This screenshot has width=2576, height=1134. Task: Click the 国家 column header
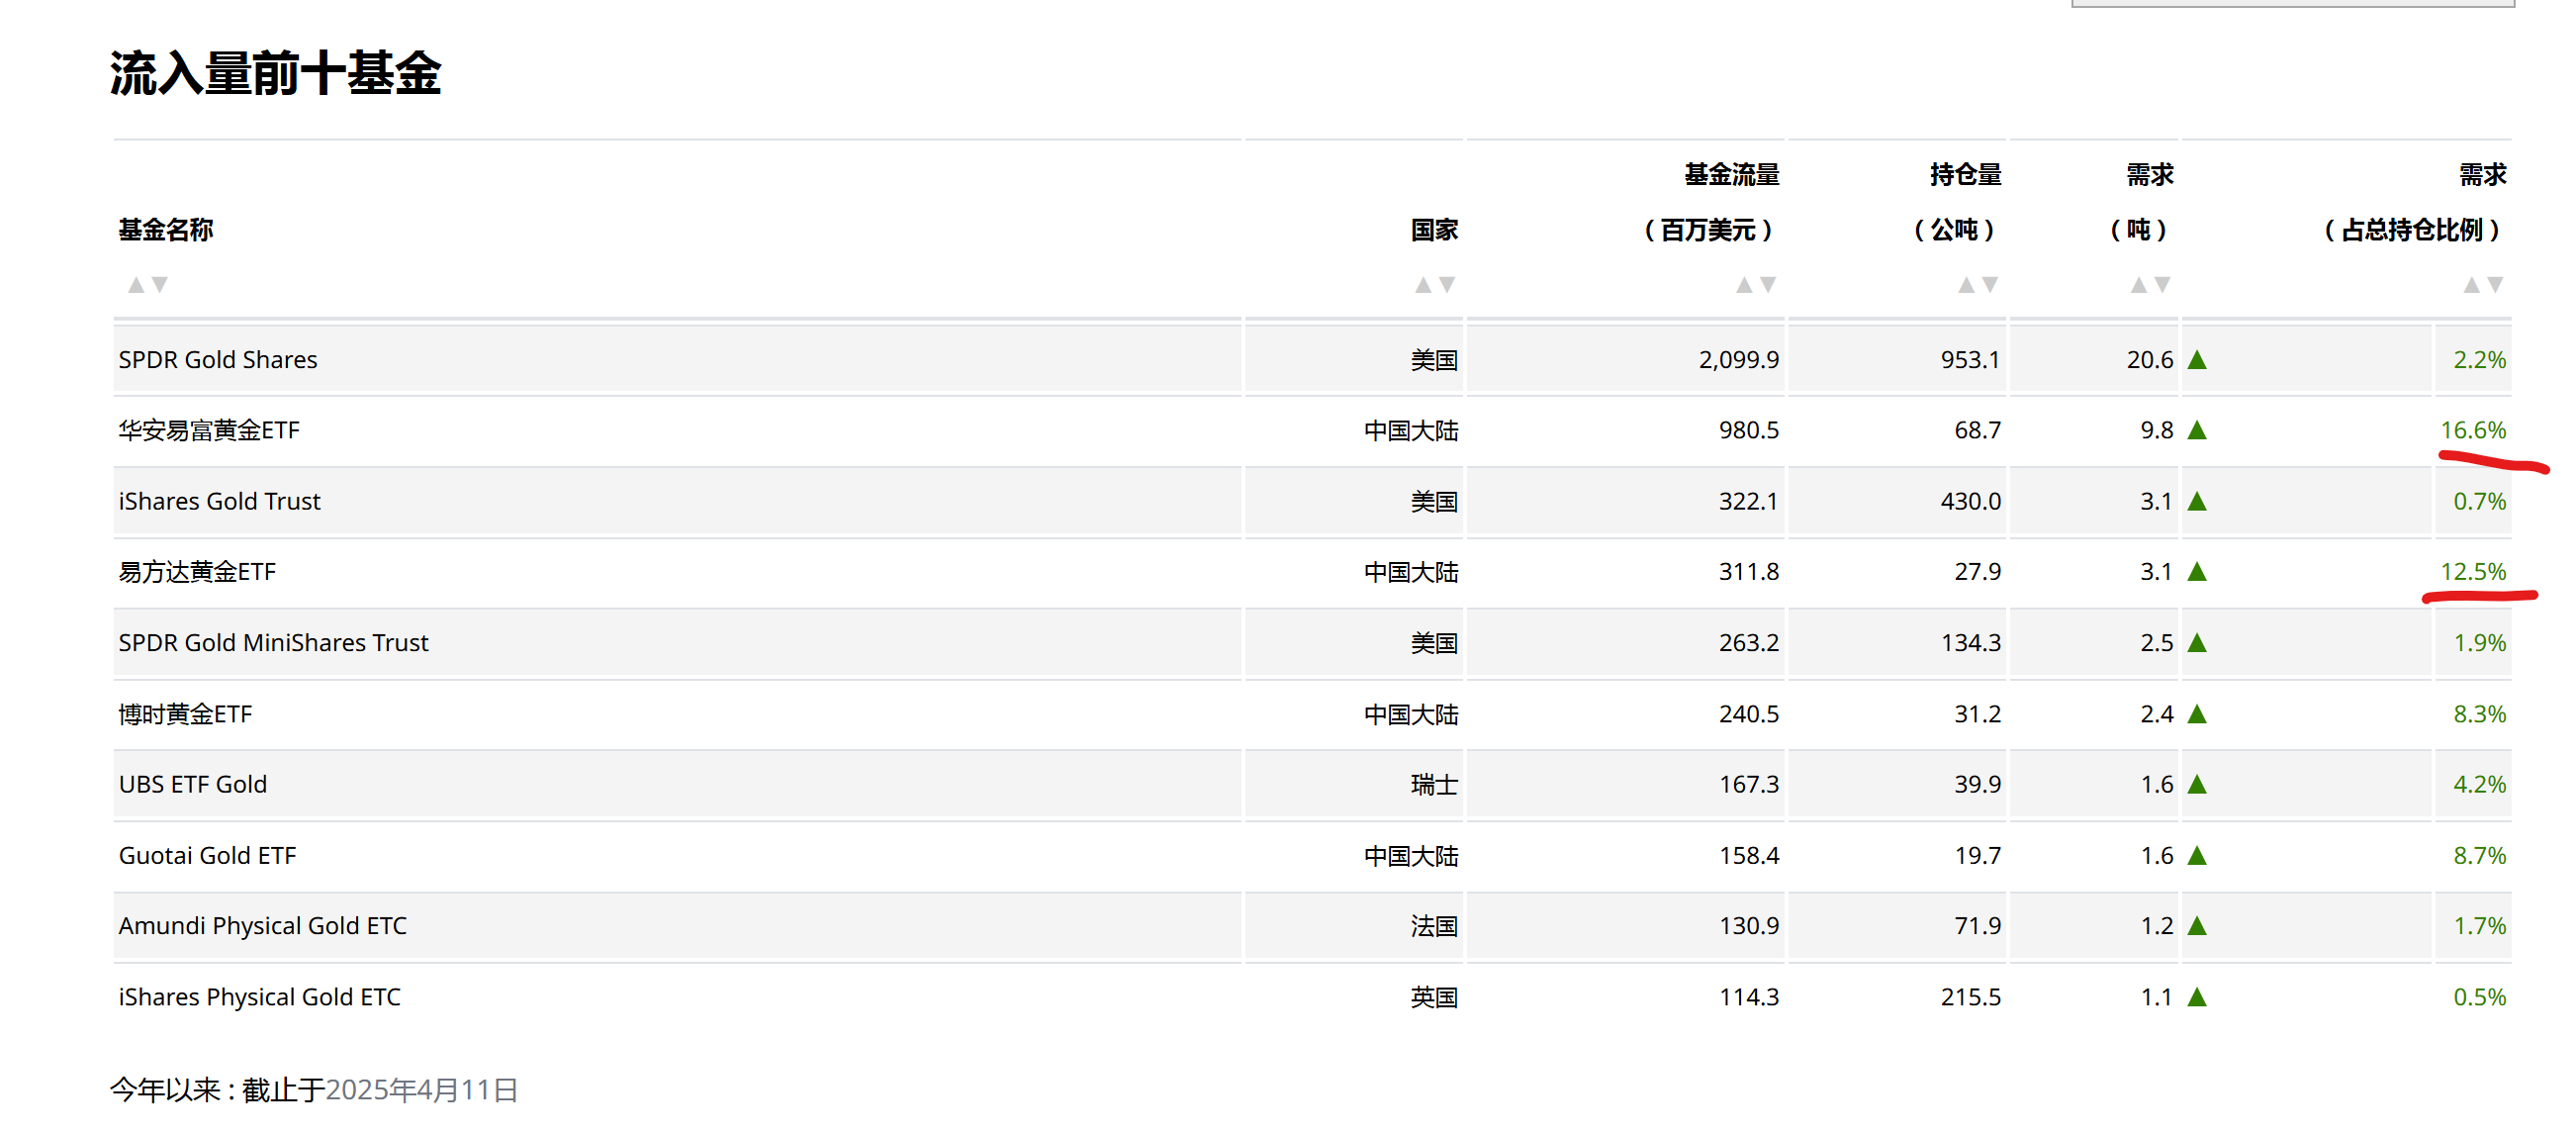click(x=1434, y=230)
